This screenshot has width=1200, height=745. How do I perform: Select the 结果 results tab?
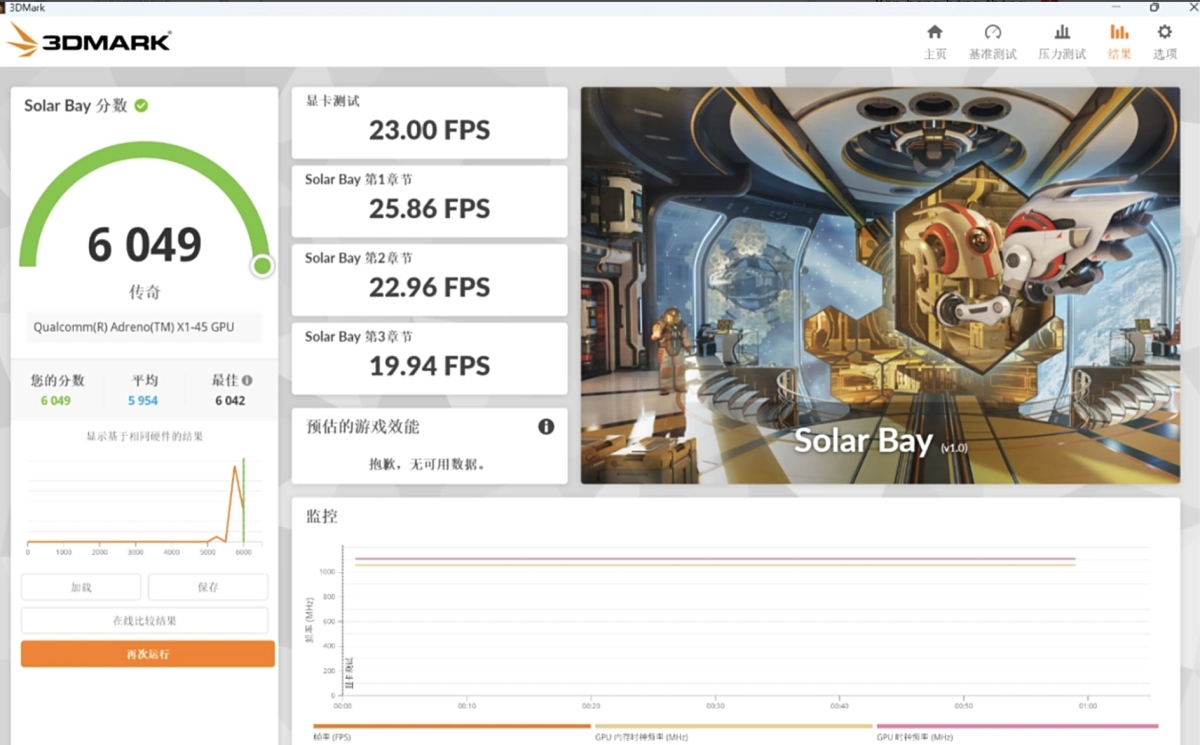point(1119,42)
